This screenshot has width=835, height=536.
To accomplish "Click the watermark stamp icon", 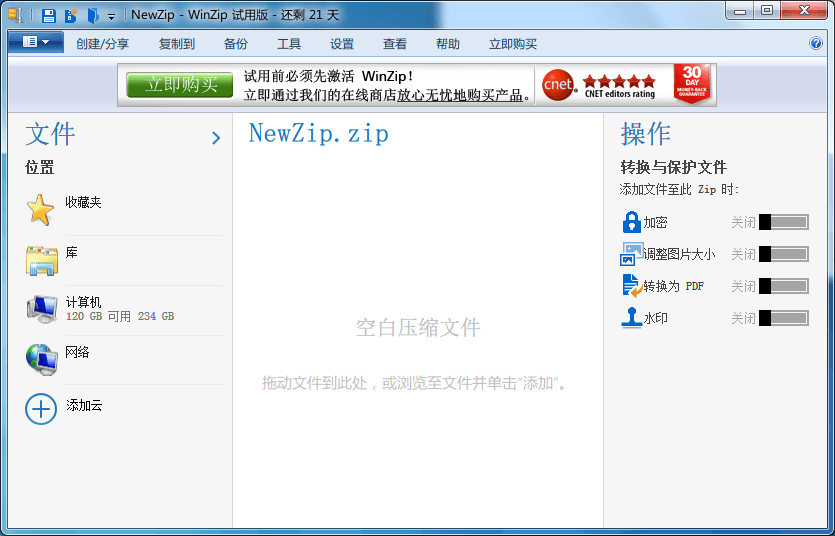I will pyautogui.click(x=631, y=318).
